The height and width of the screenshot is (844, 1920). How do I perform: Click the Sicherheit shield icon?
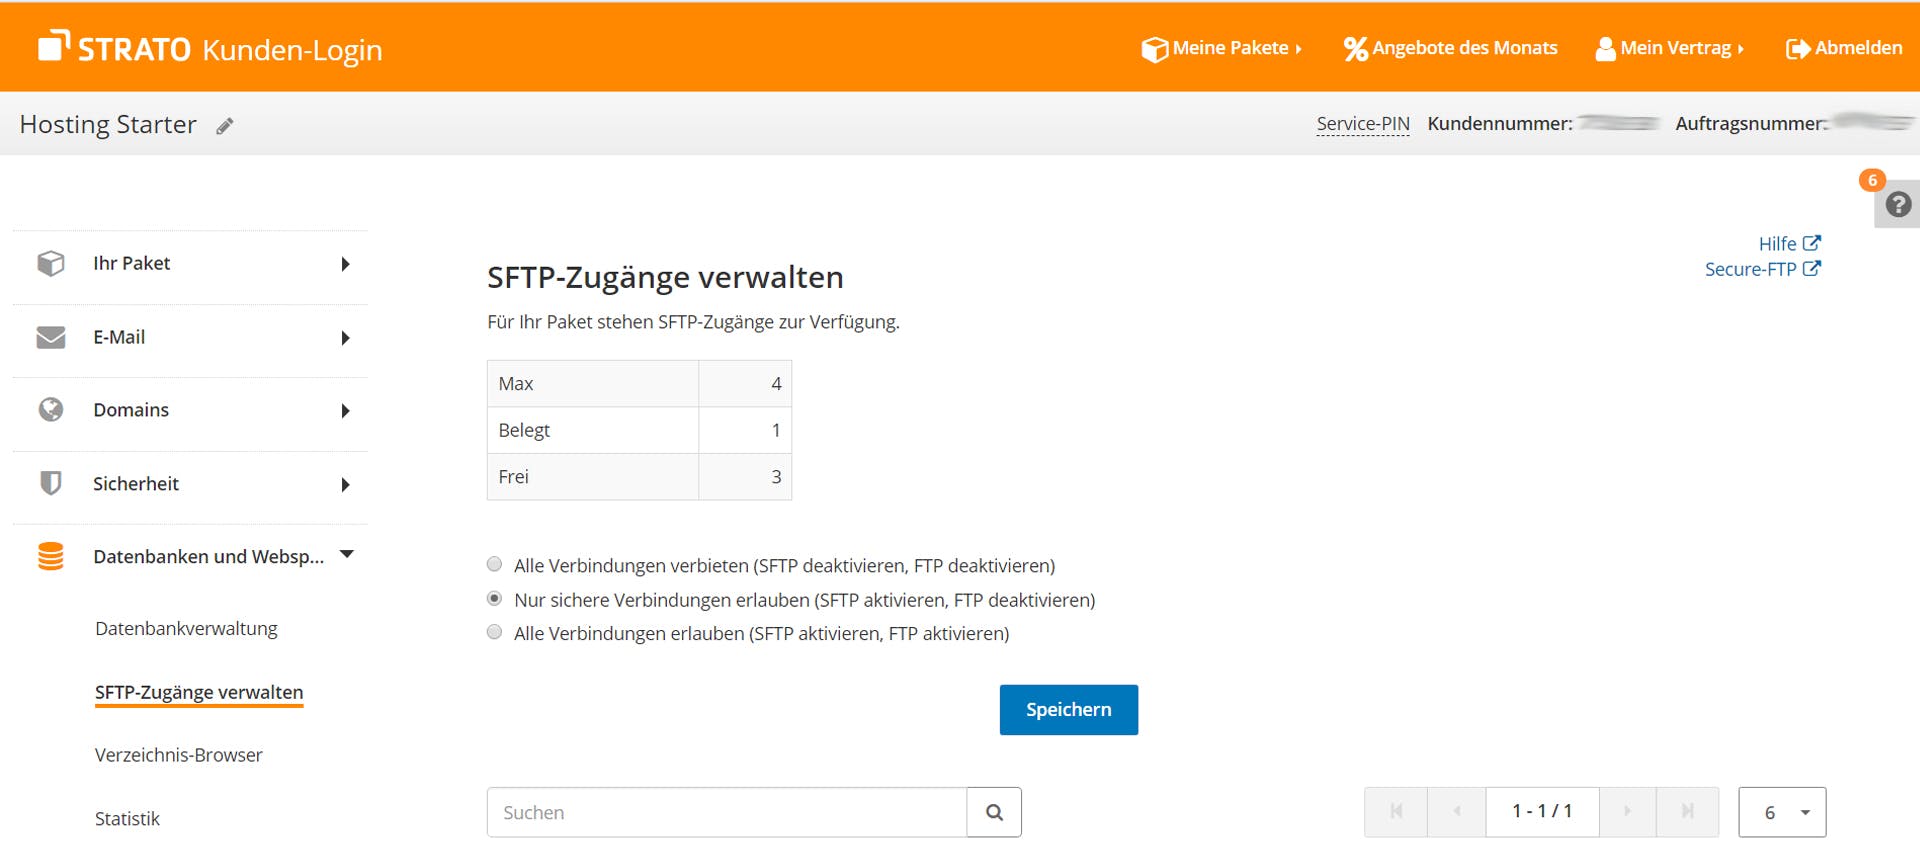[51, 483]
